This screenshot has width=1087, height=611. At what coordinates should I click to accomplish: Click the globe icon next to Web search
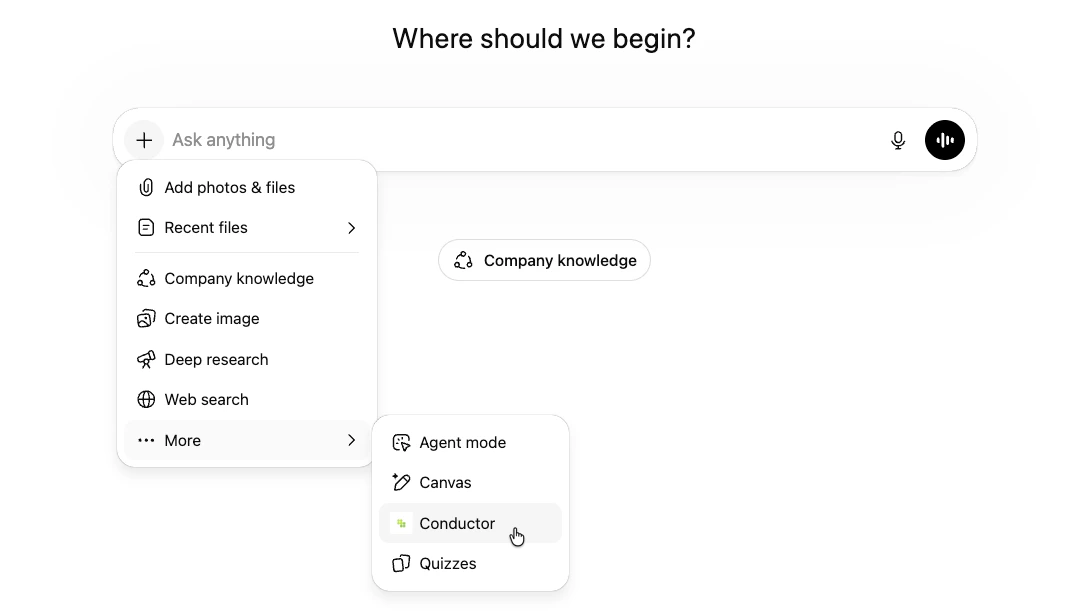click(145, 399)
